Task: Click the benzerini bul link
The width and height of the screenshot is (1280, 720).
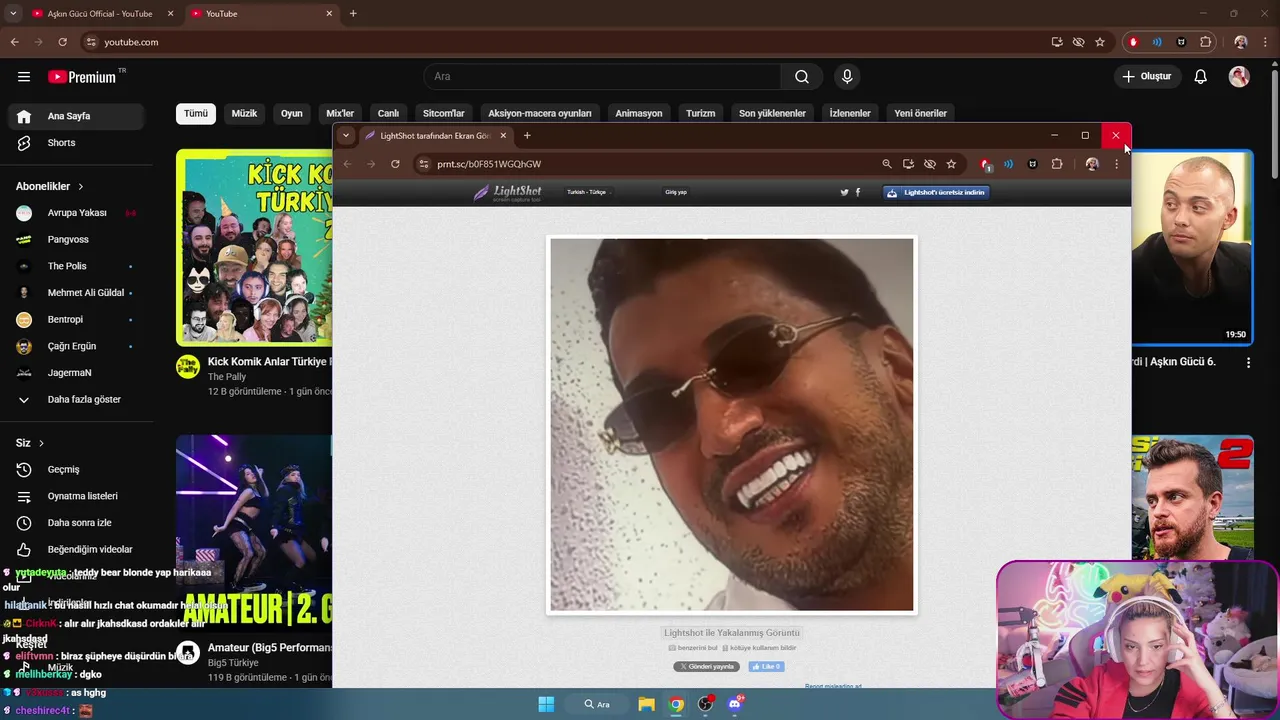Action: pos(693,648)
